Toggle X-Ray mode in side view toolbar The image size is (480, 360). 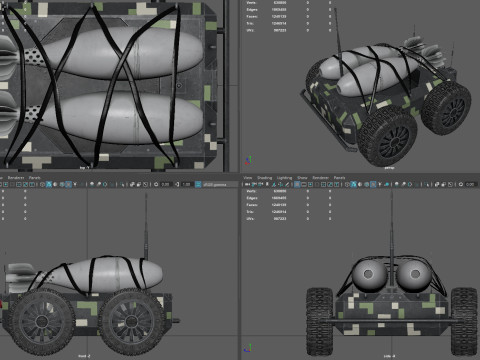point(437,184)
